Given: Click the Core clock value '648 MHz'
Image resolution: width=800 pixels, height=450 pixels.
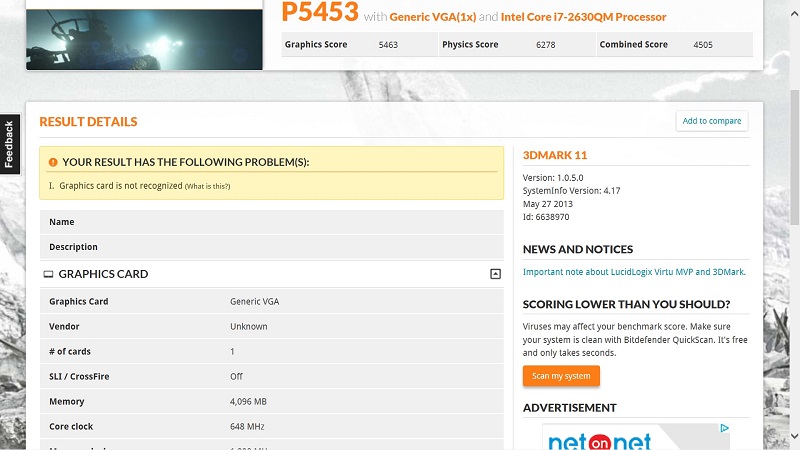Looking at the screenshot, I should click(247, 427).
